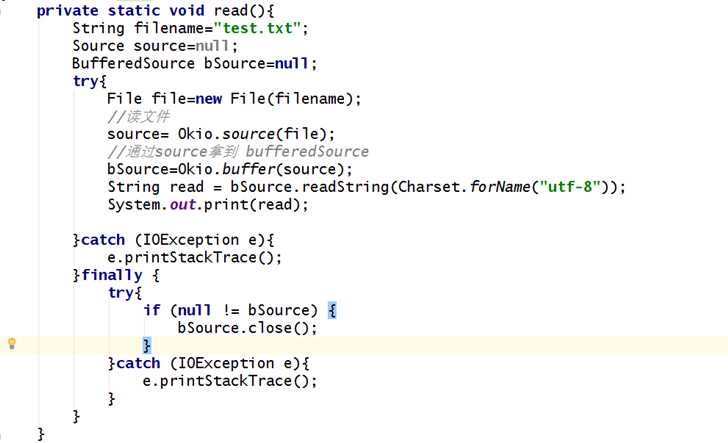Click the line 'Source source=null;'
The image size is (728, 443).
[155, 46]
